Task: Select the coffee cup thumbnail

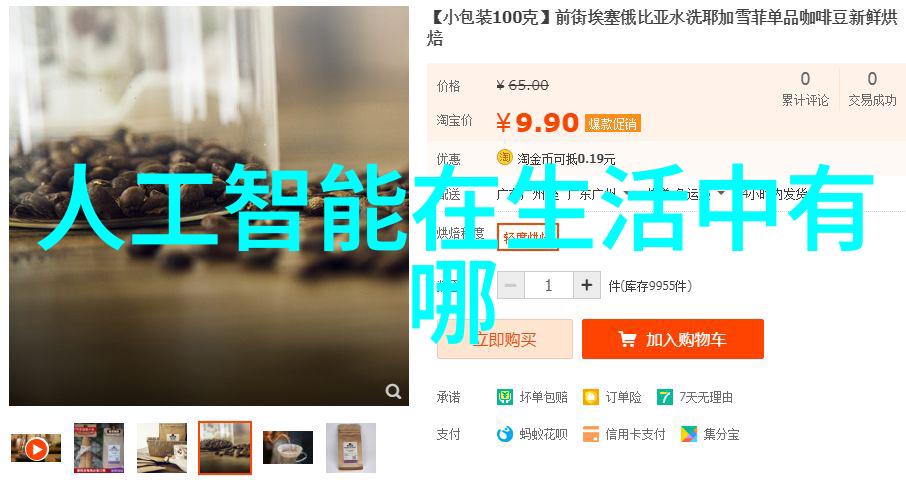Action: pos(288,448)
